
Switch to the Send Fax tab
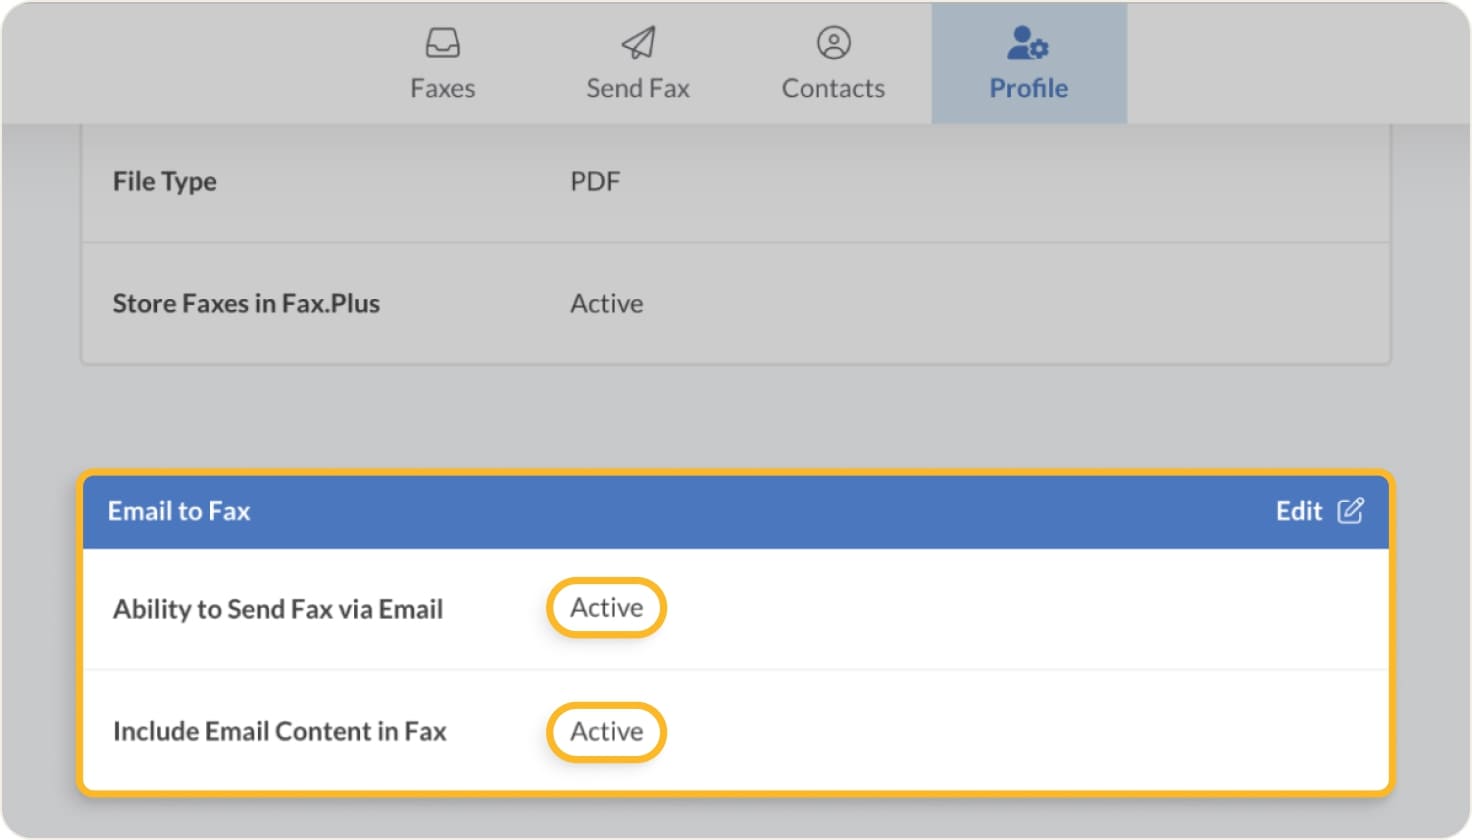pos(637,63)
